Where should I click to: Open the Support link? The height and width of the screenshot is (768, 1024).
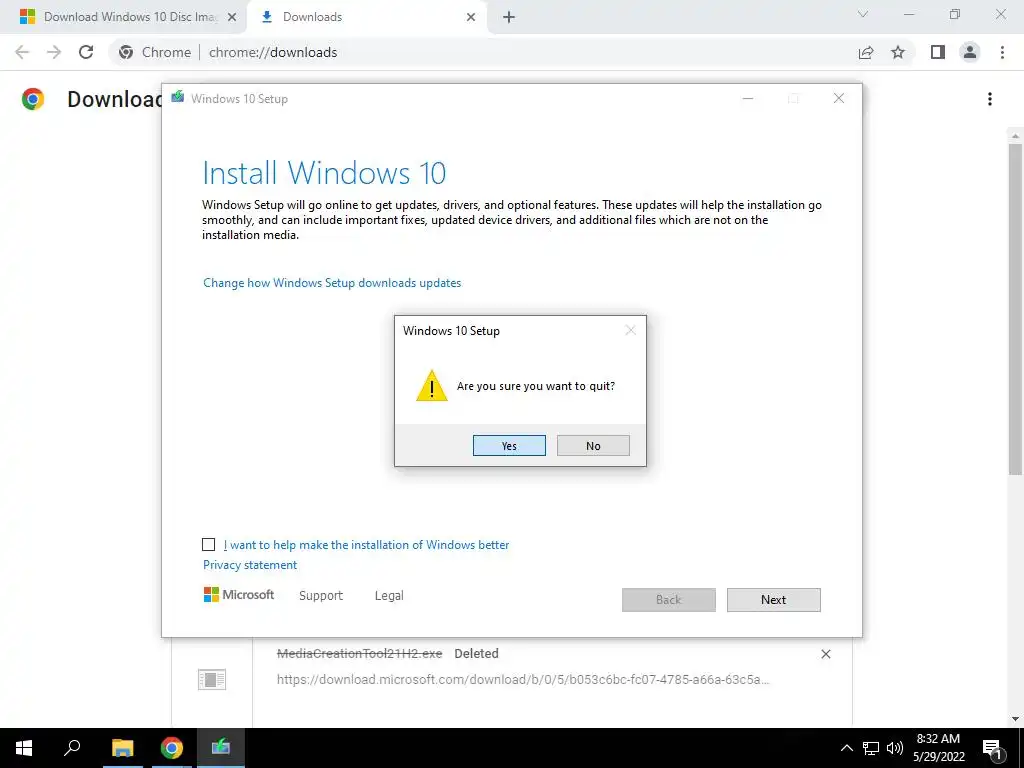pos(321,596)
